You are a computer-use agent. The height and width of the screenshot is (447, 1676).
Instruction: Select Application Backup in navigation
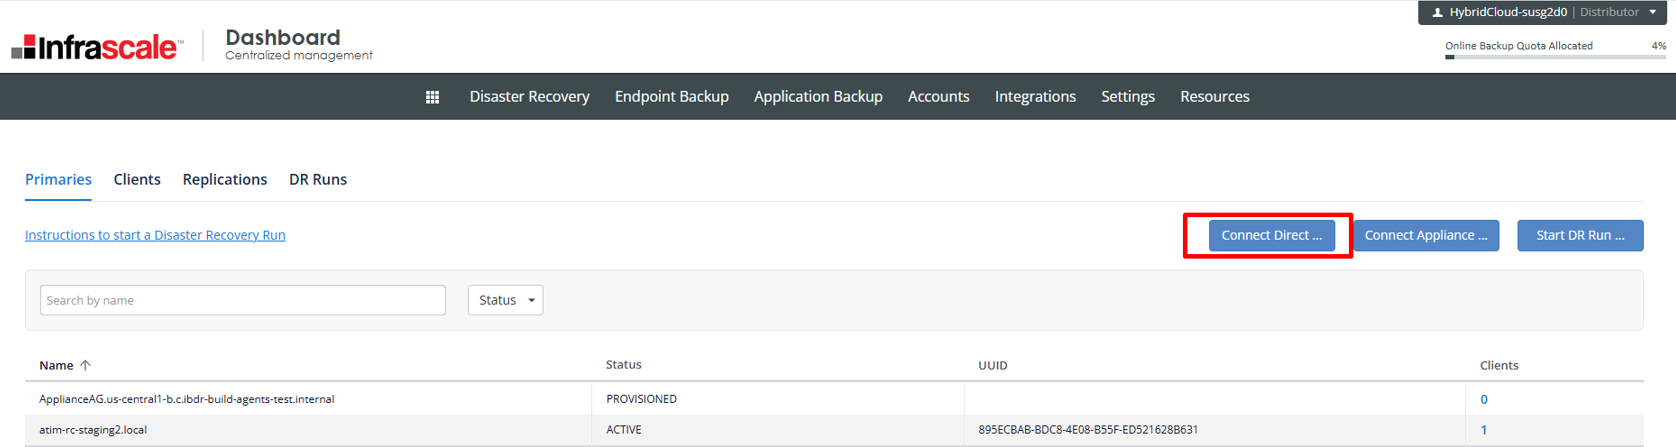817,97
